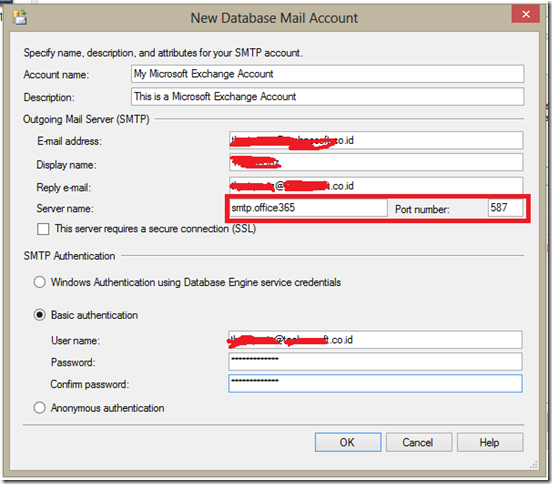
Task: Click the Reply e-mail input field
Action: pos(376,186)
